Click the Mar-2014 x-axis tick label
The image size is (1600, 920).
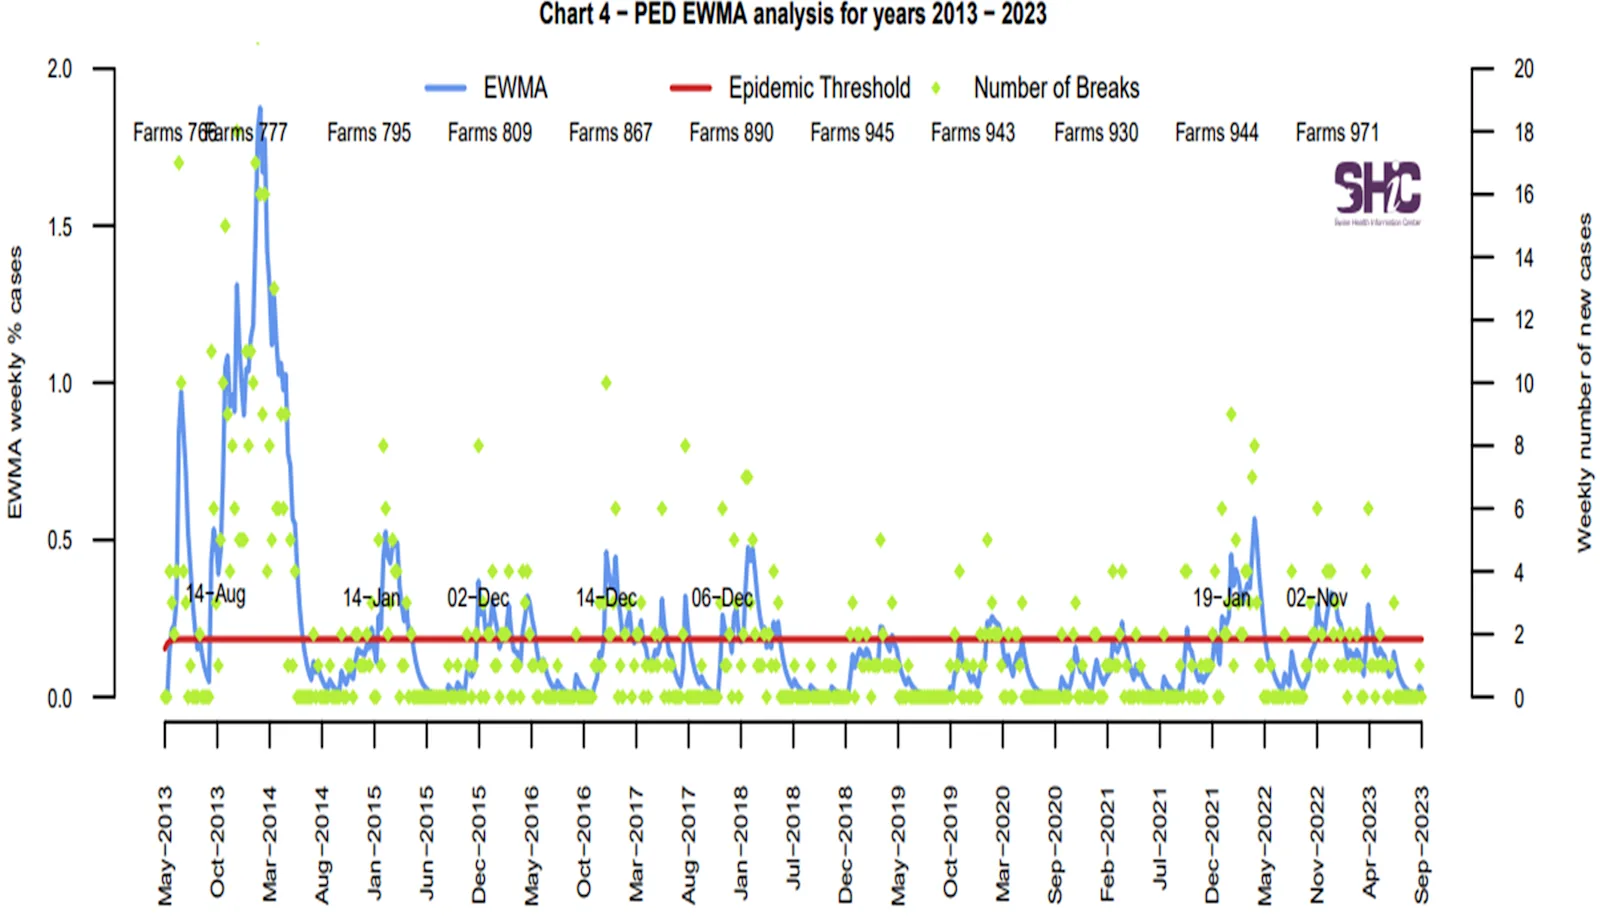(270, 844)
